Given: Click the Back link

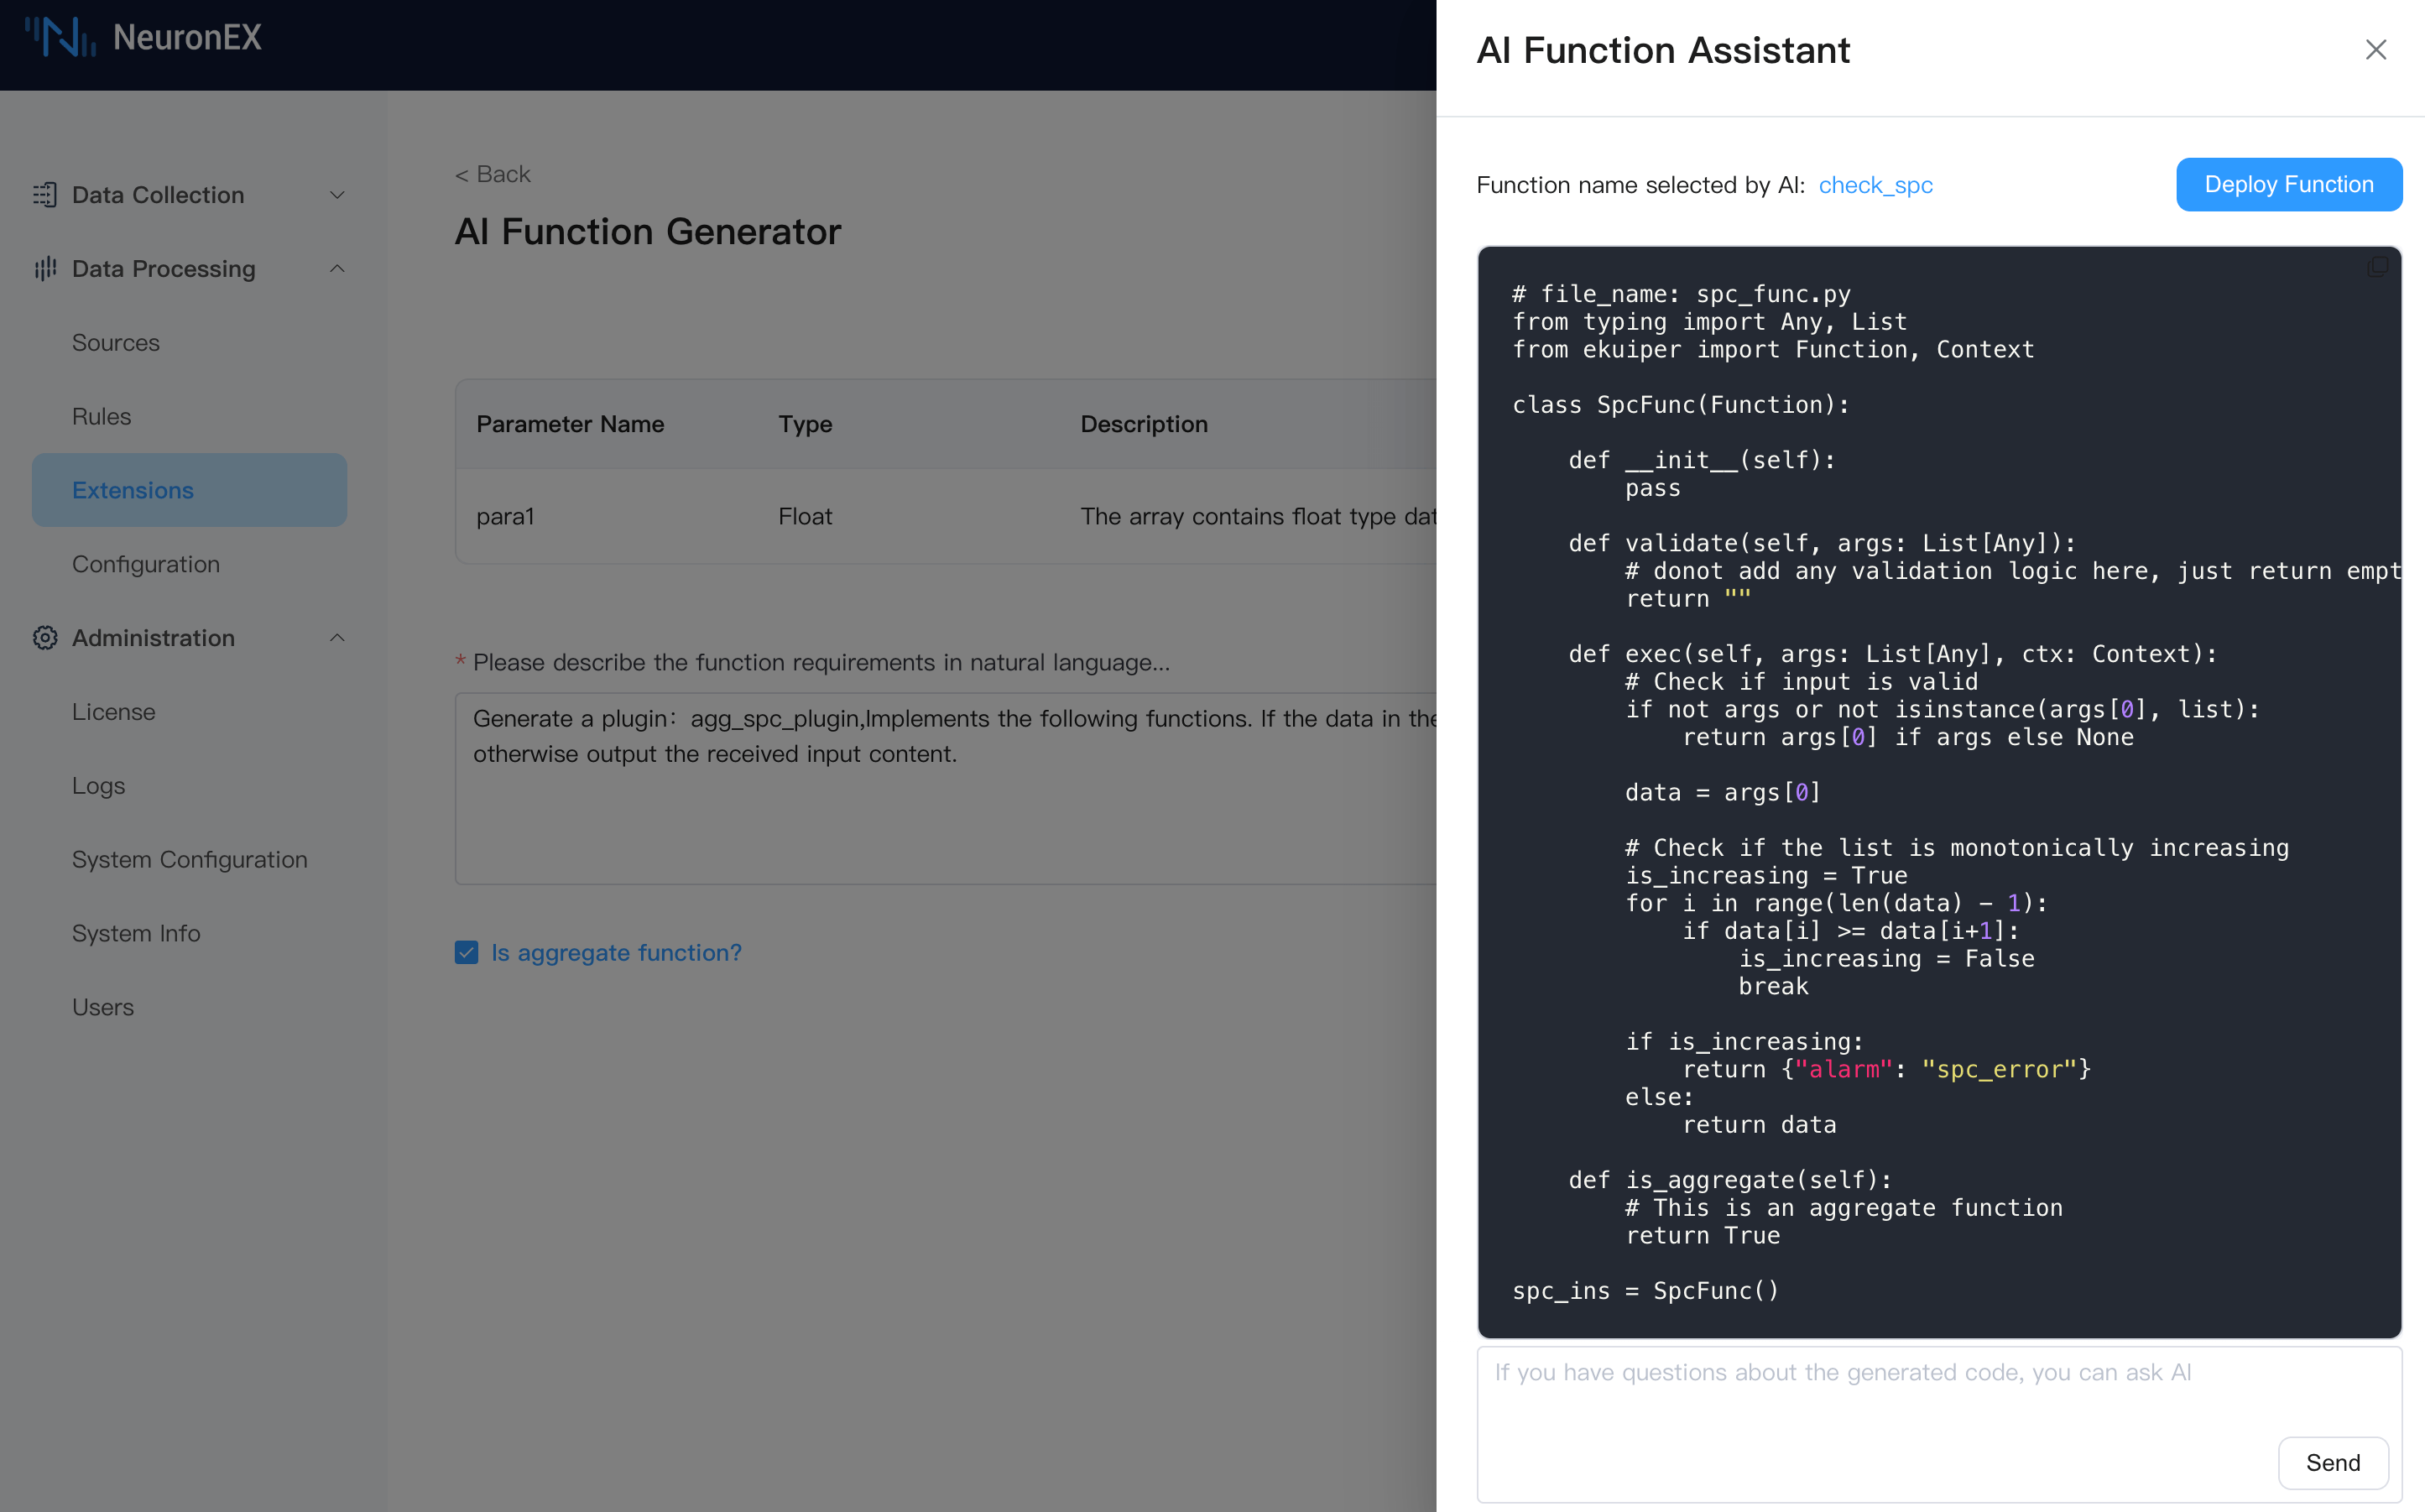Looking at the screenshot, I should pyautogui.click(x=493, y=174).
